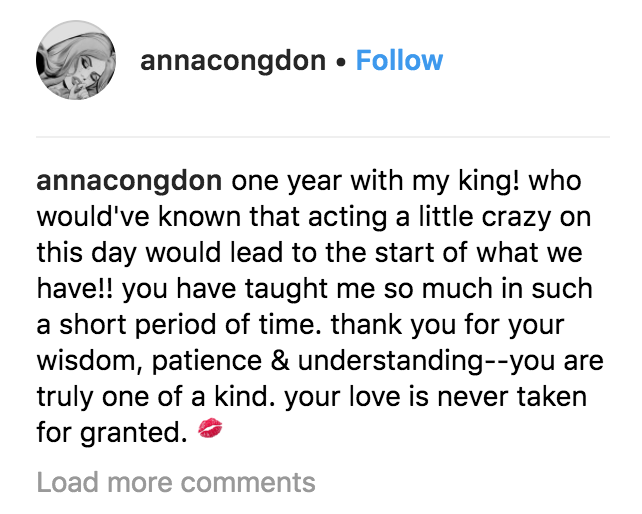Screen dimensions: 642x514
Task: Load more comments on the post
Action: pyautogui.click(x=176, y=483)
